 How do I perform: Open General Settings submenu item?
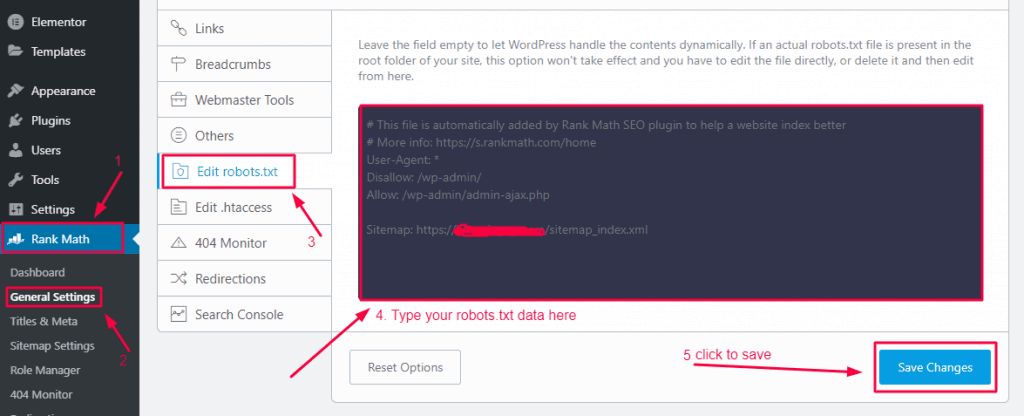[53, 297]
